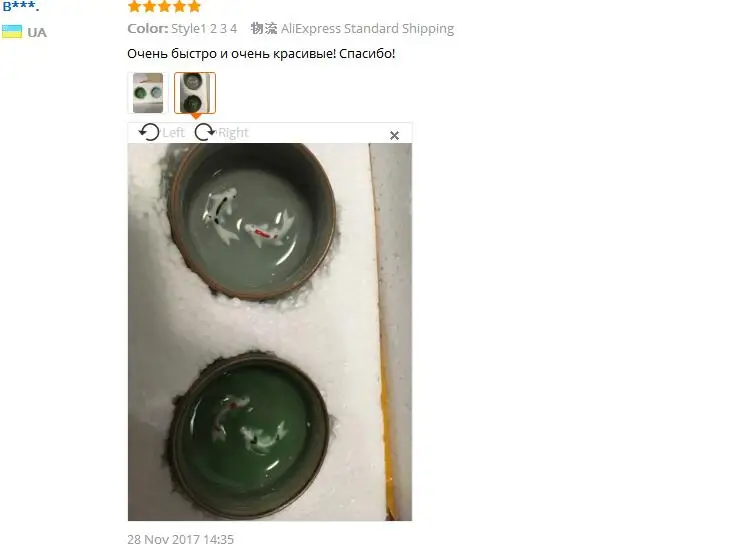This screenshot has width=750, height=552.
Task: Click the Color: Style1 2 3 4 text
Action: coord(182,29)
